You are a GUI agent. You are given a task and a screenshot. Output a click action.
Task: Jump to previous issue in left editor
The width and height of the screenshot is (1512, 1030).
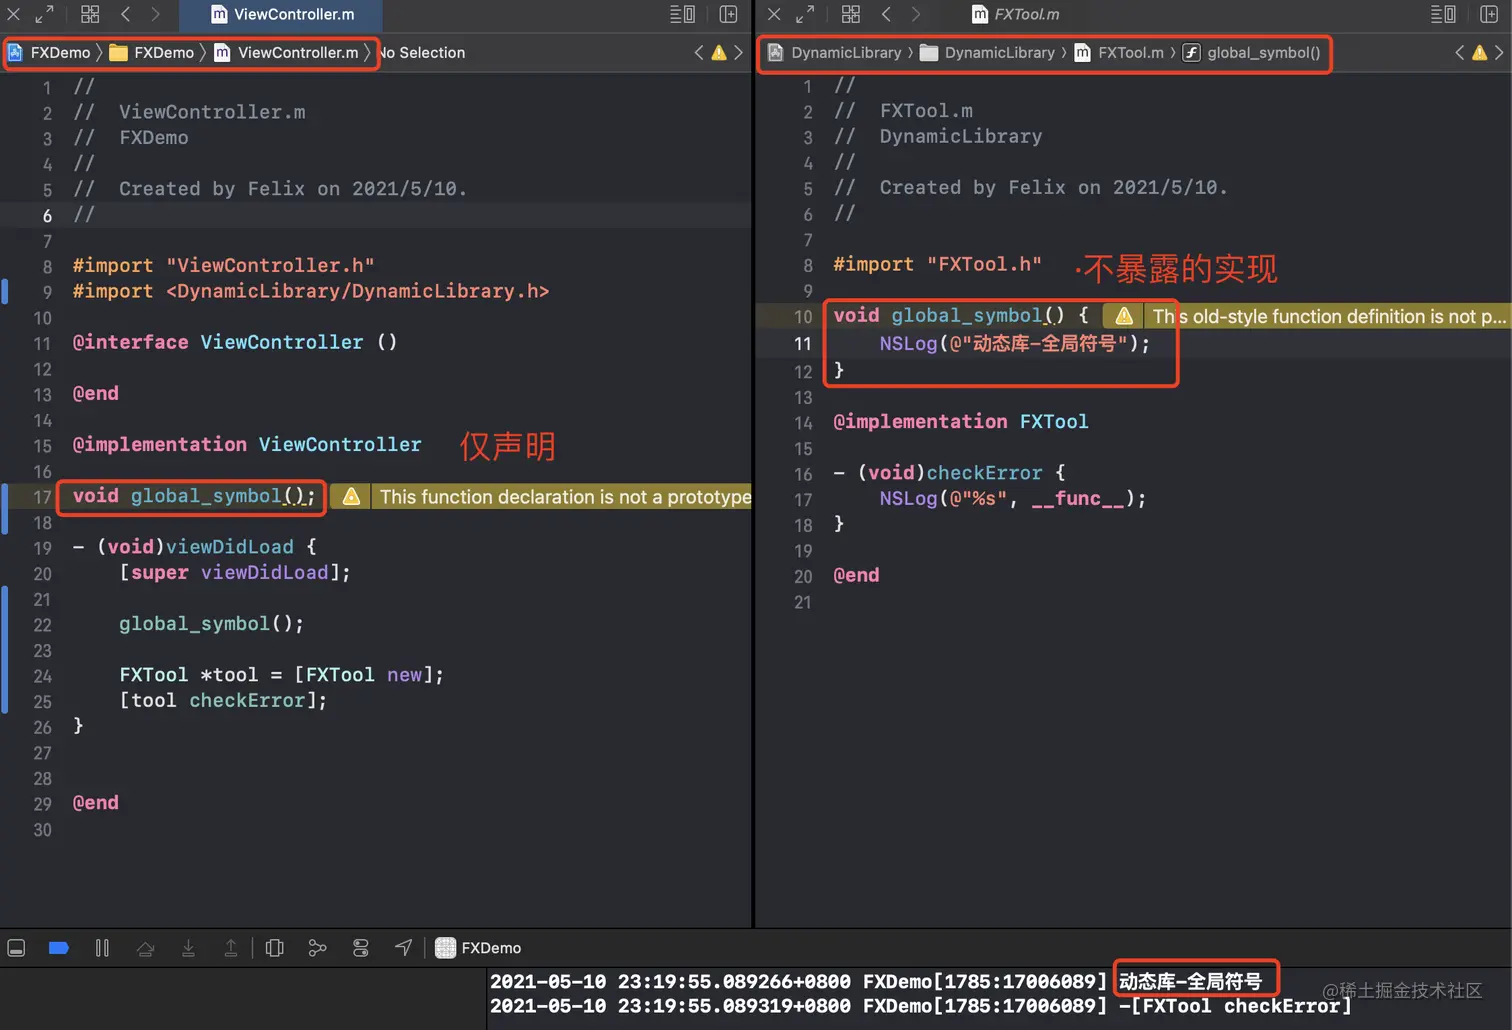point(699,53)
